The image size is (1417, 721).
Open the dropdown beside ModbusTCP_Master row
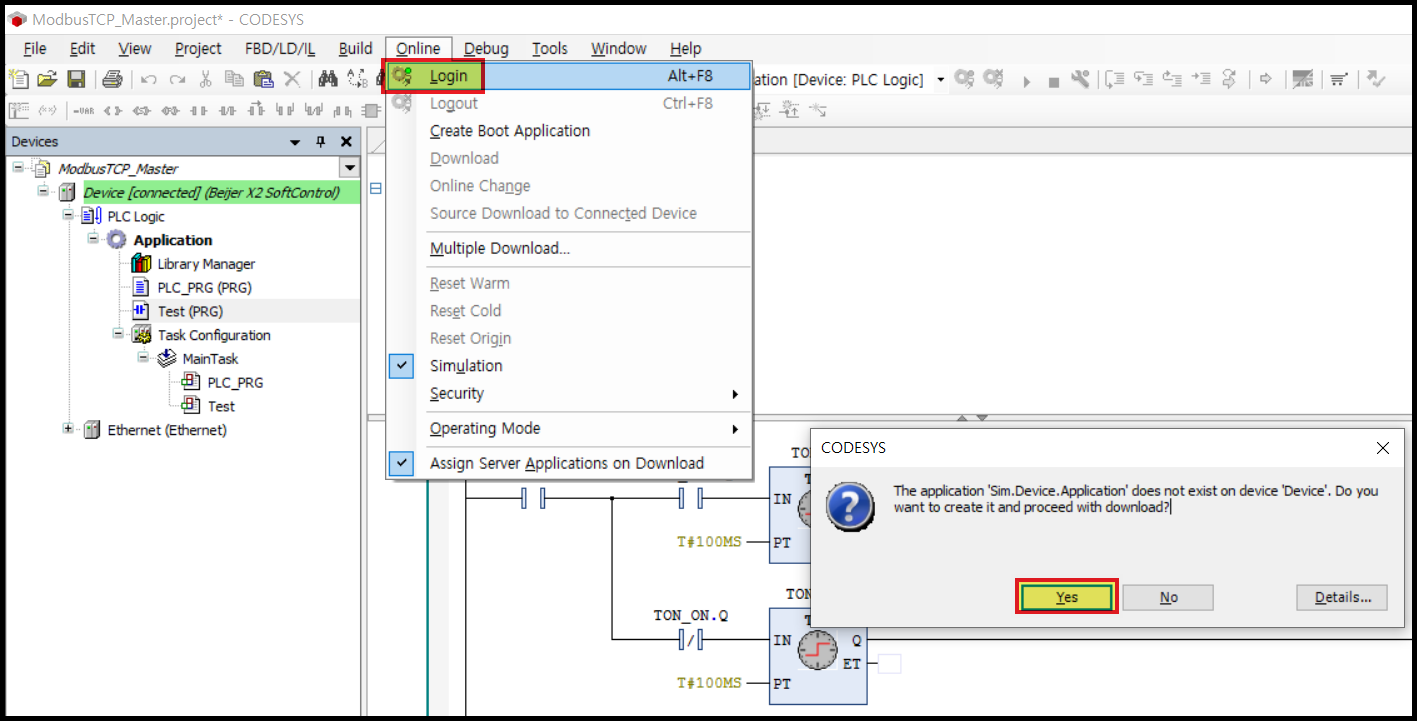tap(349, 168)
